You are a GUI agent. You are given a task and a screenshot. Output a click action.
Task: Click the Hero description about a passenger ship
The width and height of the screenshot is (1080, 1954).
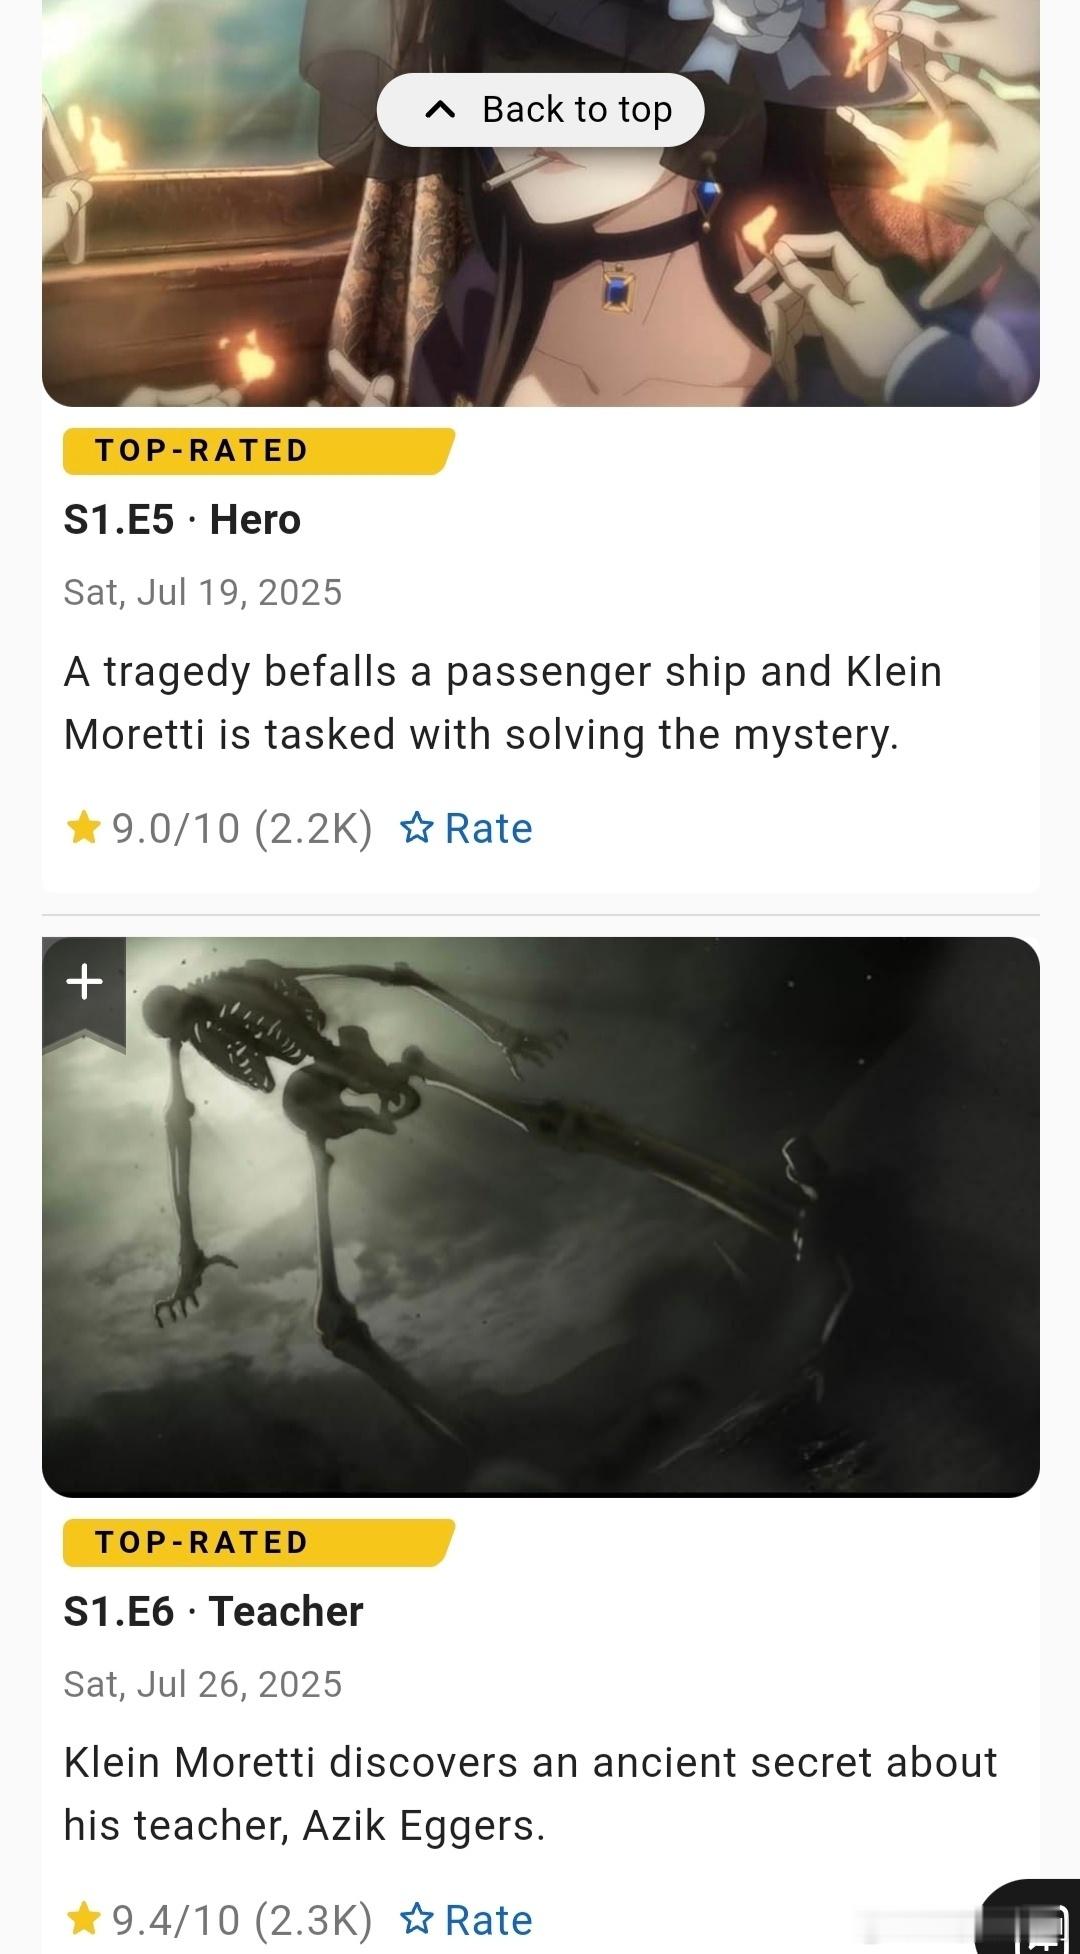click(503, 703)
